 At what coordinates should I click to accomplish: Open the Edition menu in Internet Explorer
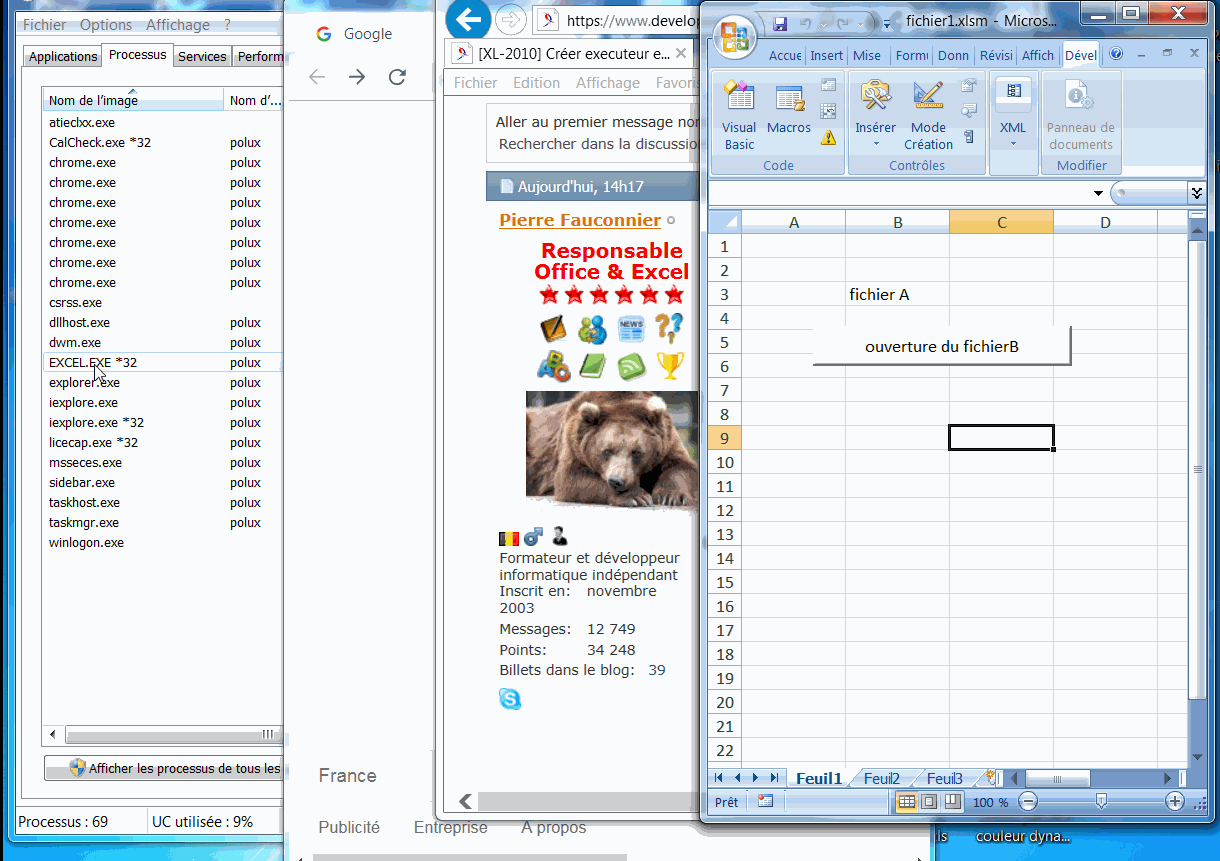(537, 83)
